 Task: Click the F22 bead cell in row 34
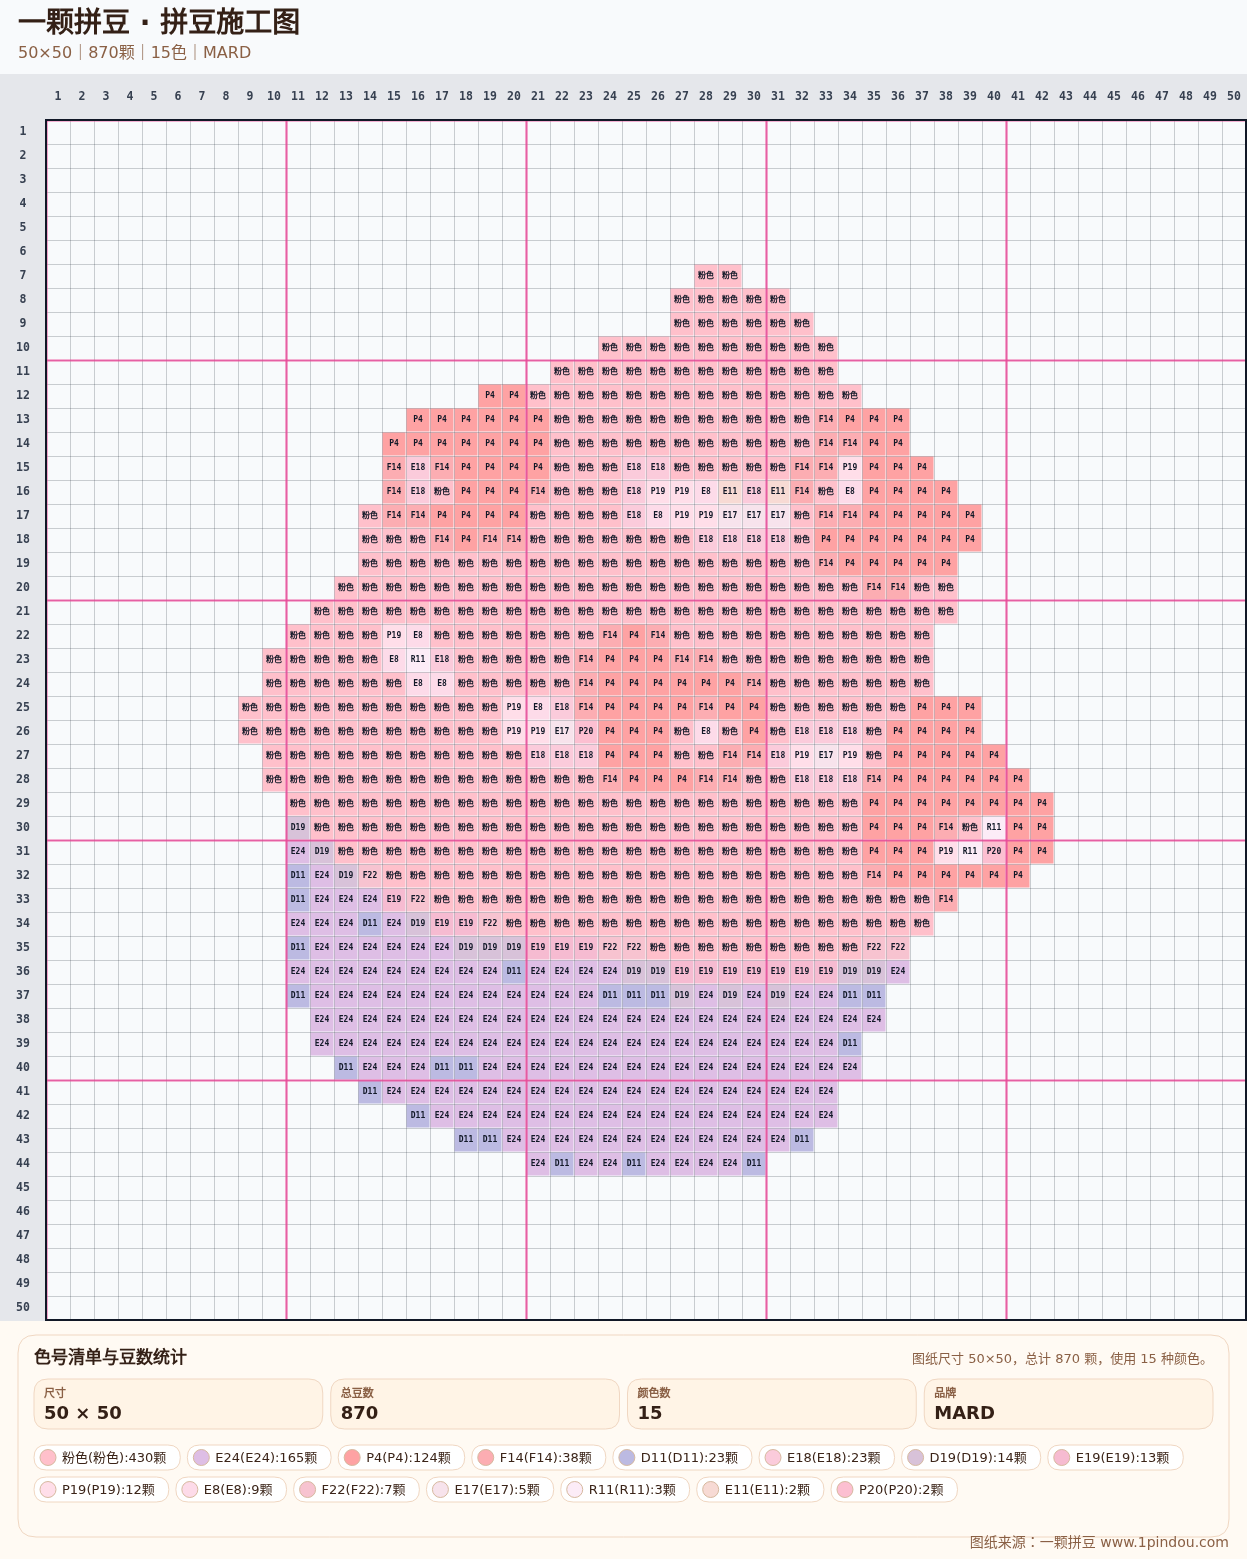tap(490, 923)
